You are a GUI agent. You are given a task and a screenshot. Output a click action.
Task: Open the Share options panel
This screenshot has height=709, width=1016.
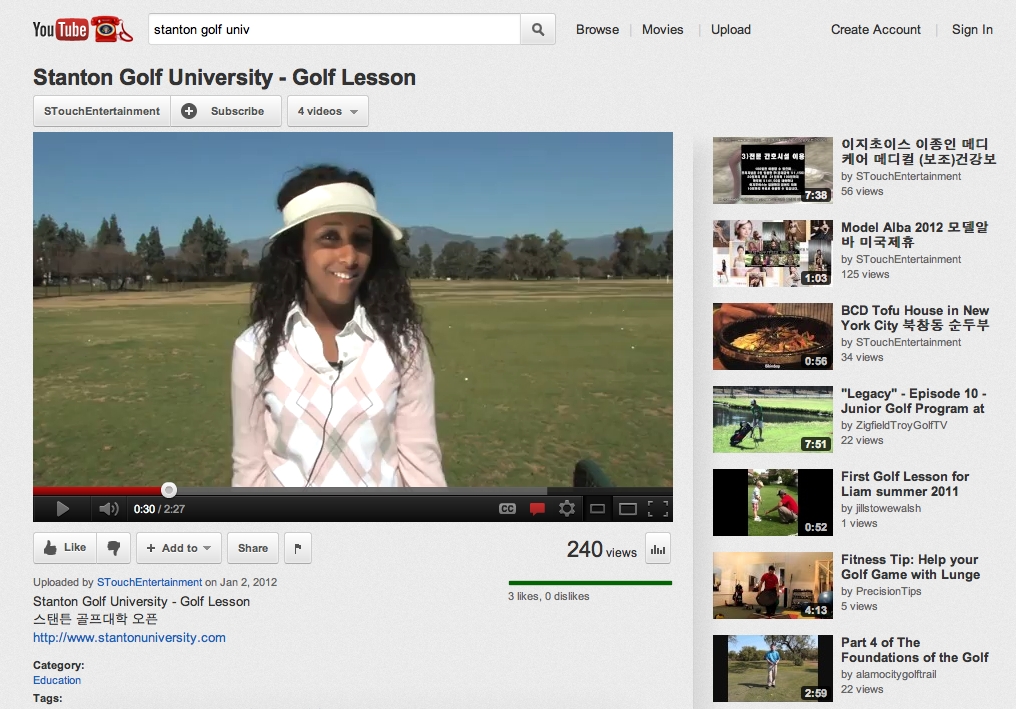click(x=253, y=548)
